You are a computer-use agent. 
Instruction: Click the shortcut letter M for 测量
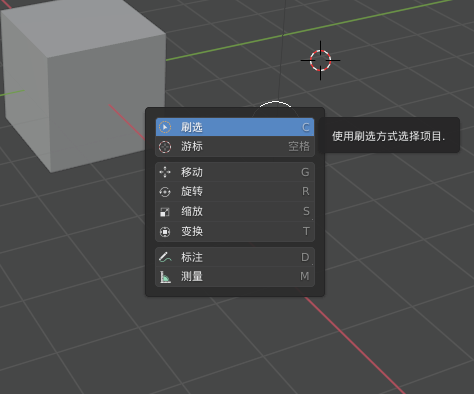click(305, 276)
